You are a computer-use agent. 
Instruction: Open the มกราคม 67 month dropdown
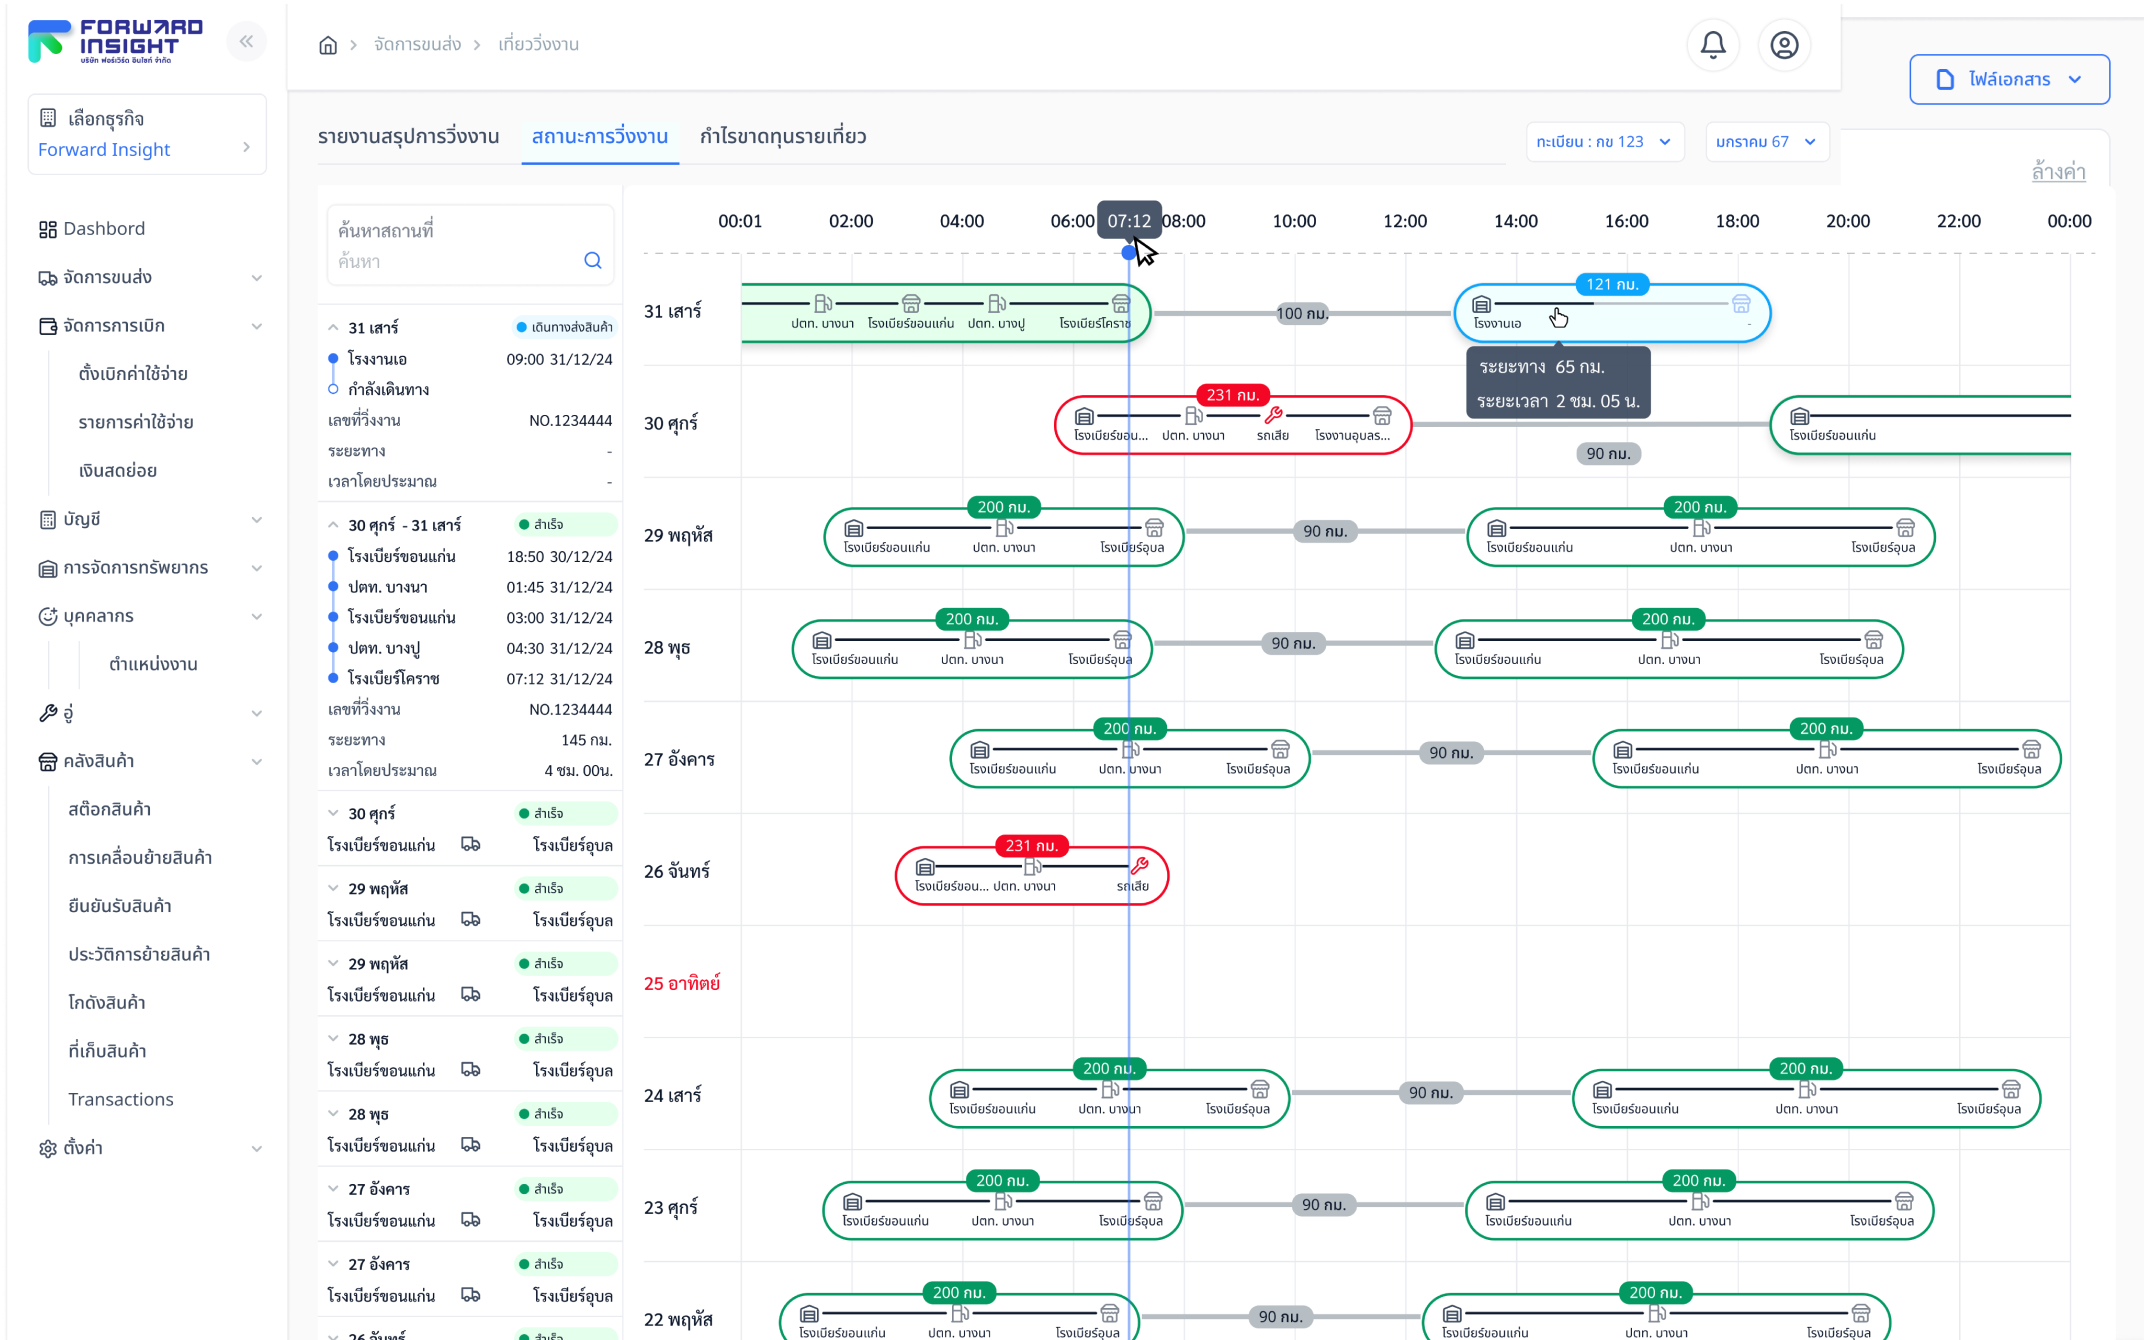[x=1767, y=142]
